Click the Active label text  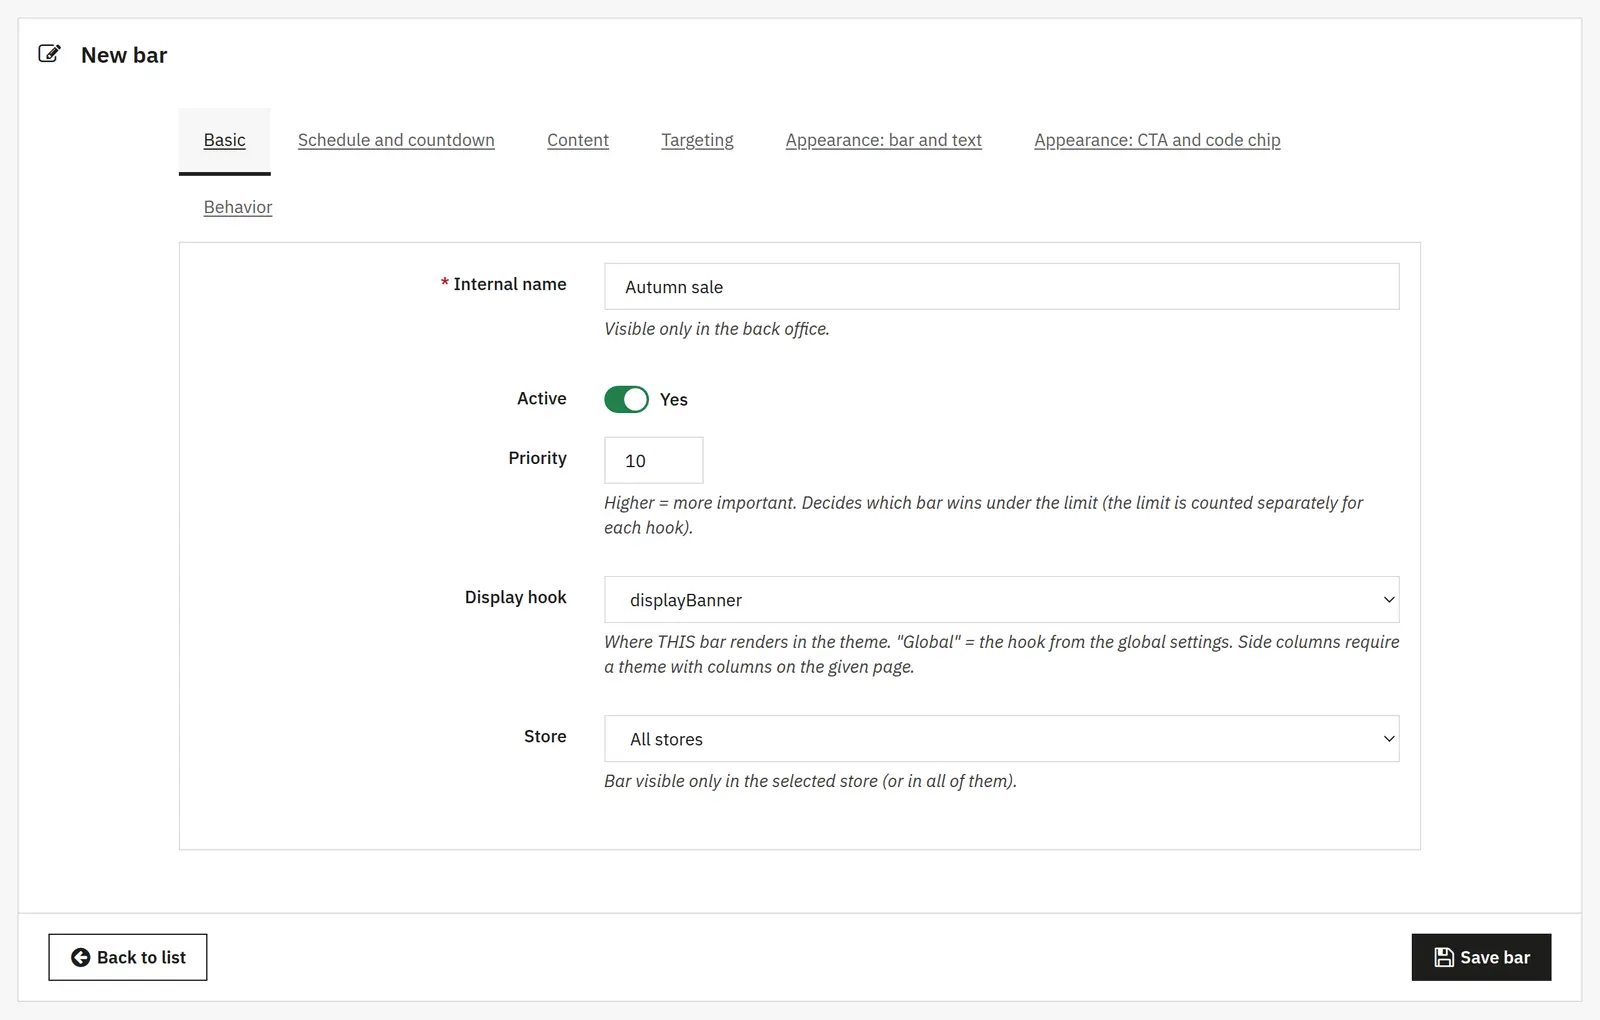click(x=541, y=399)
